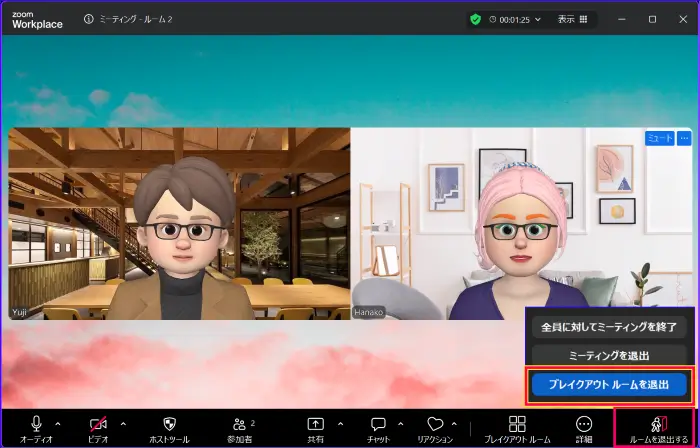Screen dimensions: 700x448
Task: Minimize the Zoom window
Action: click(x=621, y=19)
